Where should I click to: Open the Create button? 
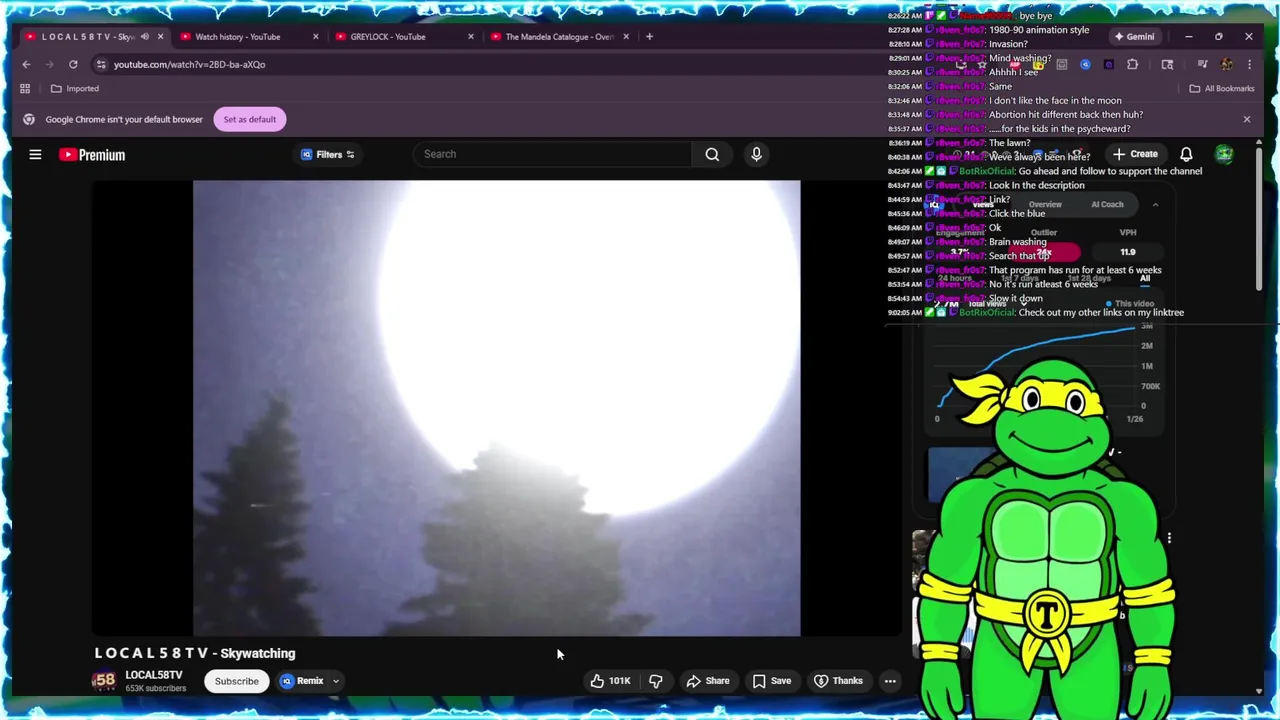pyautogui.click(x=1134, y=155)
